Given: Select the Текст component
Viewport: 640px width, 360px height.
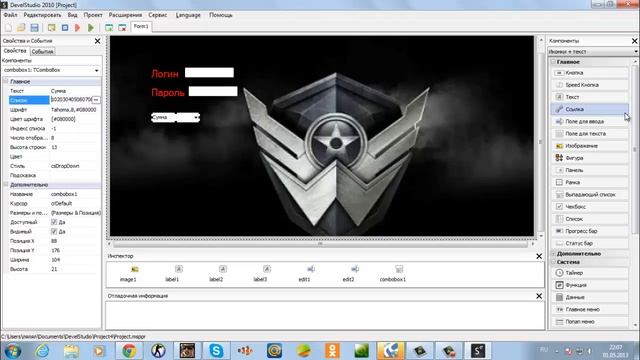Looking at the screenshot, I should [x=590, y=97].
